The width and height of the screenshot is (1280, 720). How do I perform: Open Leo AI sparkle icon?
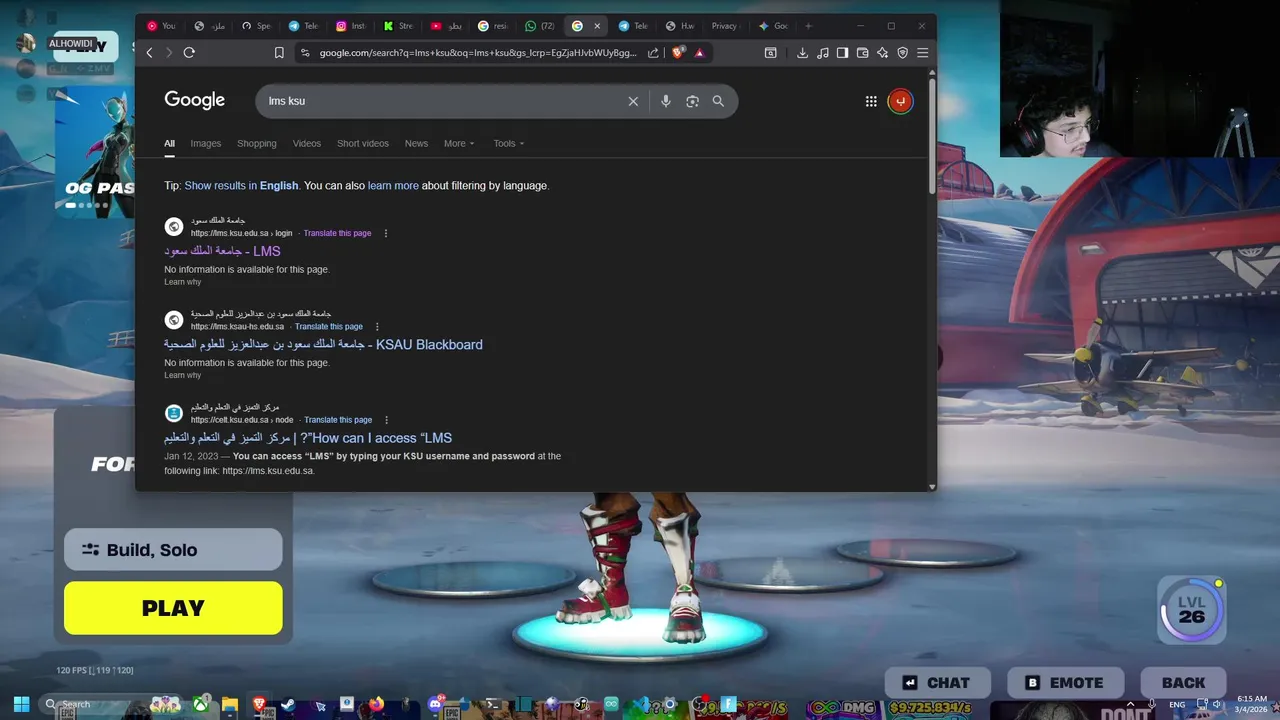pyautogui.click(x=882, y=53)
